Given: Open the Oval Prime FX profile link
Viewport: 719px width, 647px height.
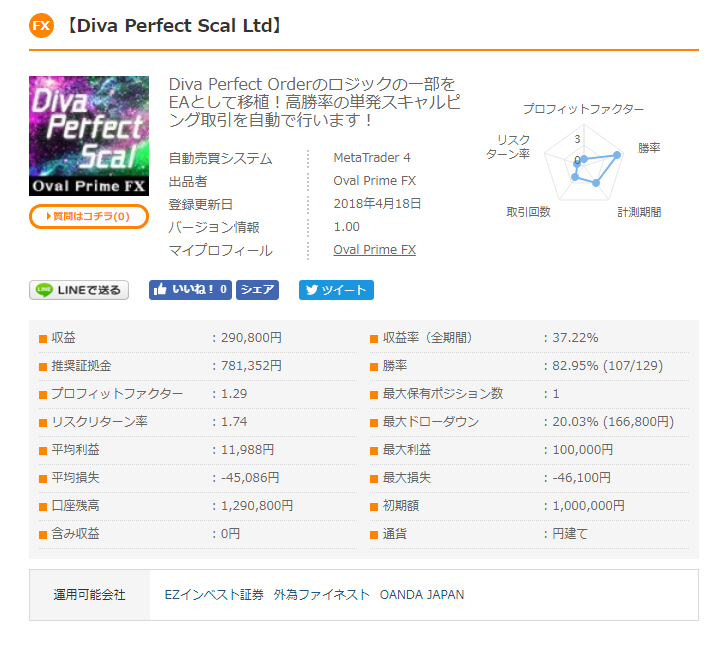Looking at the screenshot, I should click(x=374, y=250).
